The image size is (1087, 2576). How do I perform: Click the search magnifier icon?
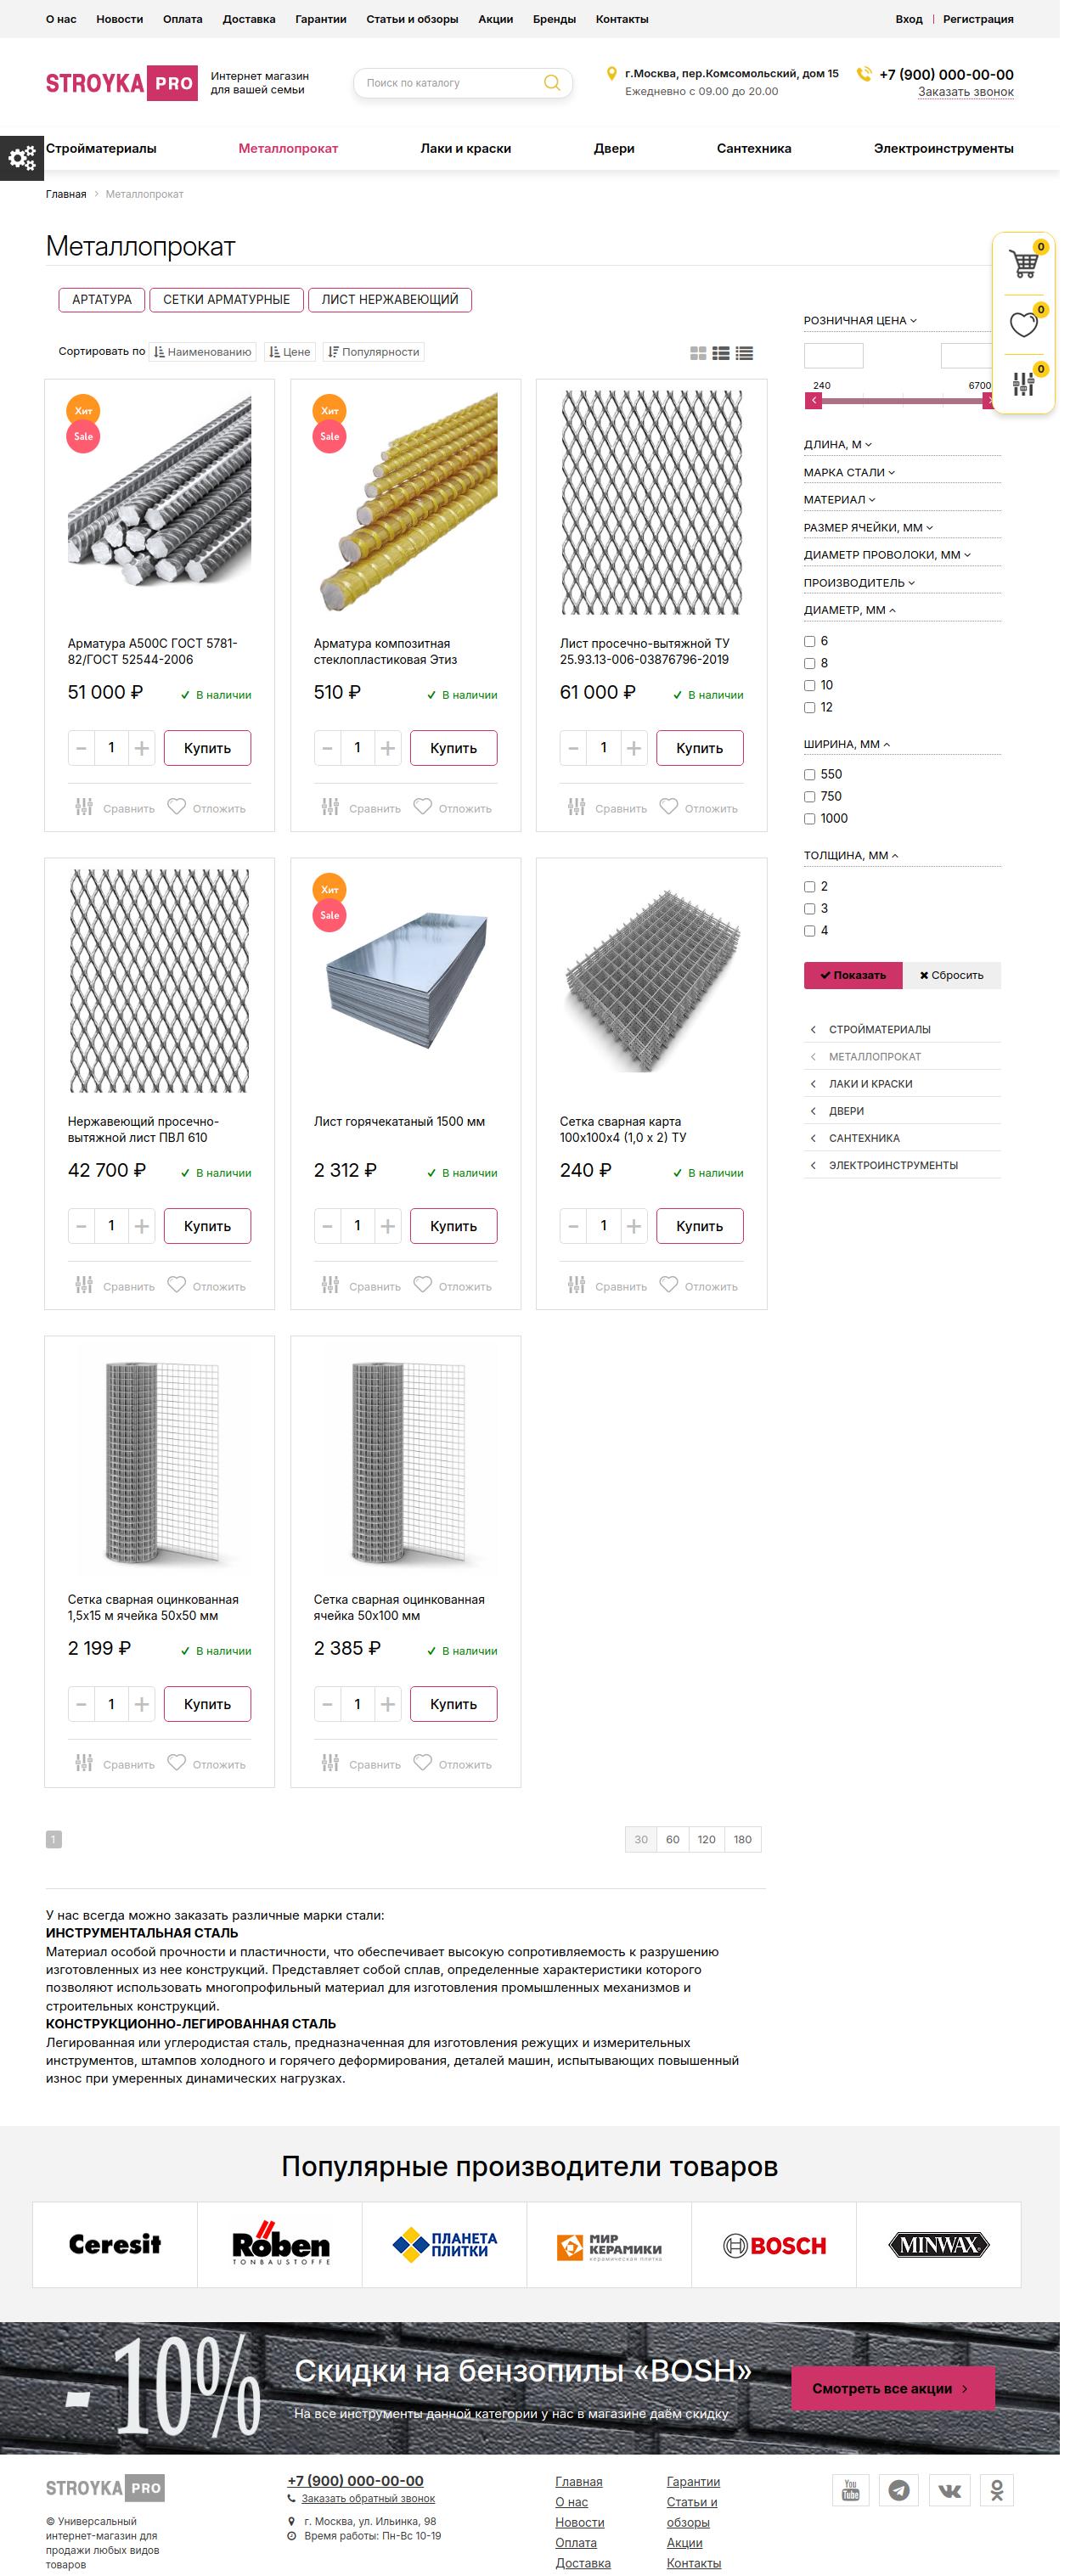[551, 83]
